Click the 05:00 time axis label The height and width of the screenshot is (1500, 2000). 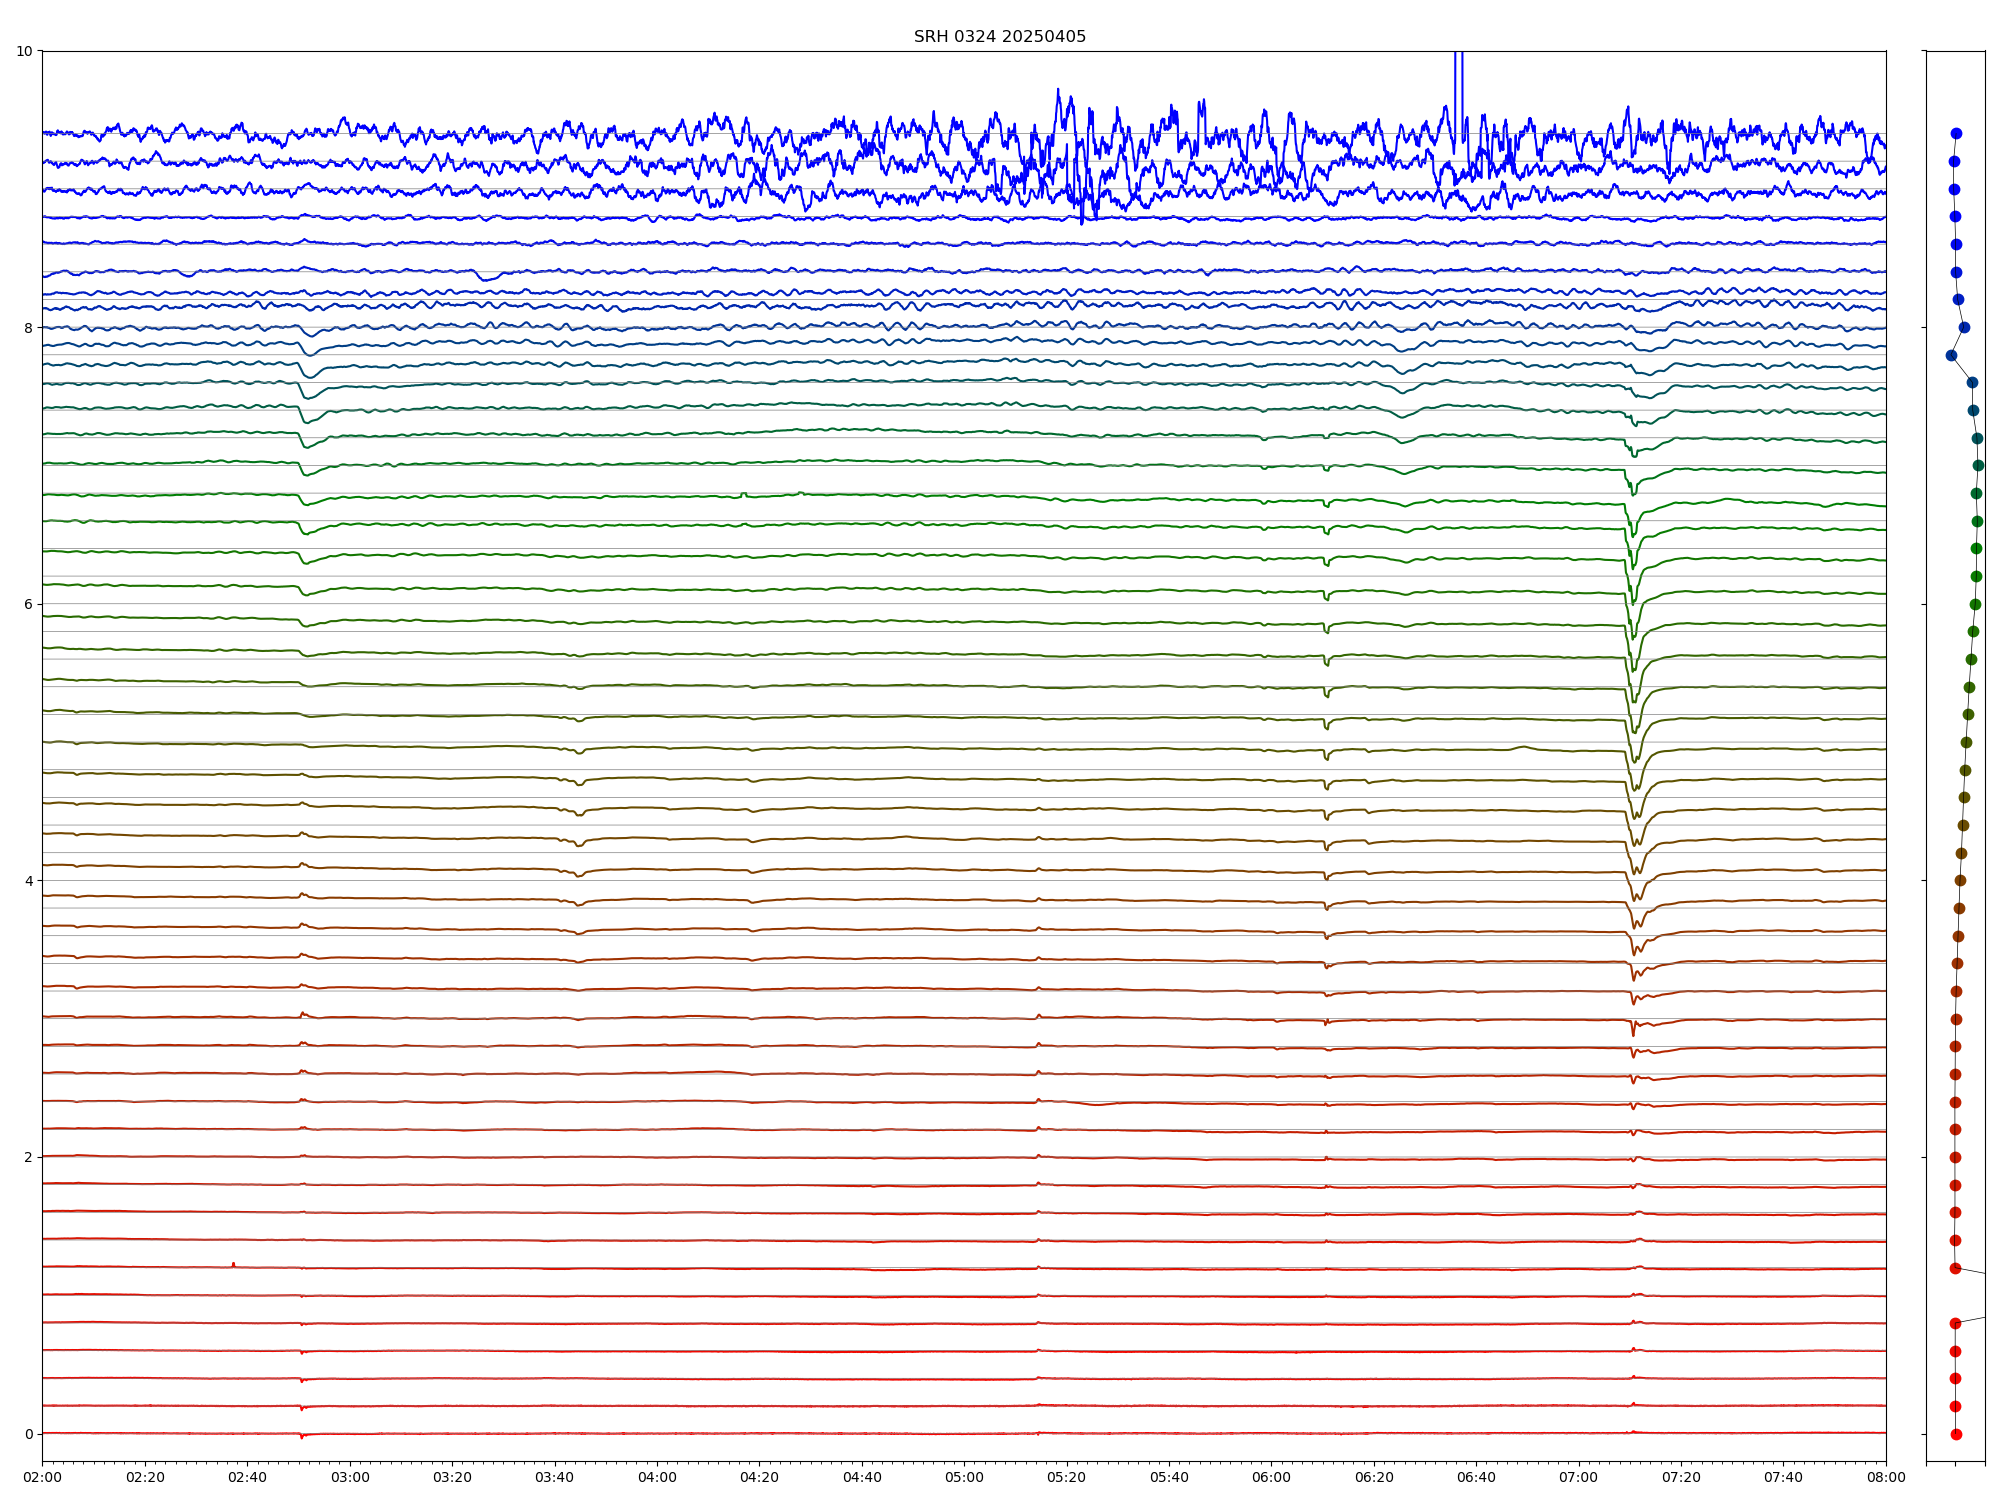tap(964, 1477)
